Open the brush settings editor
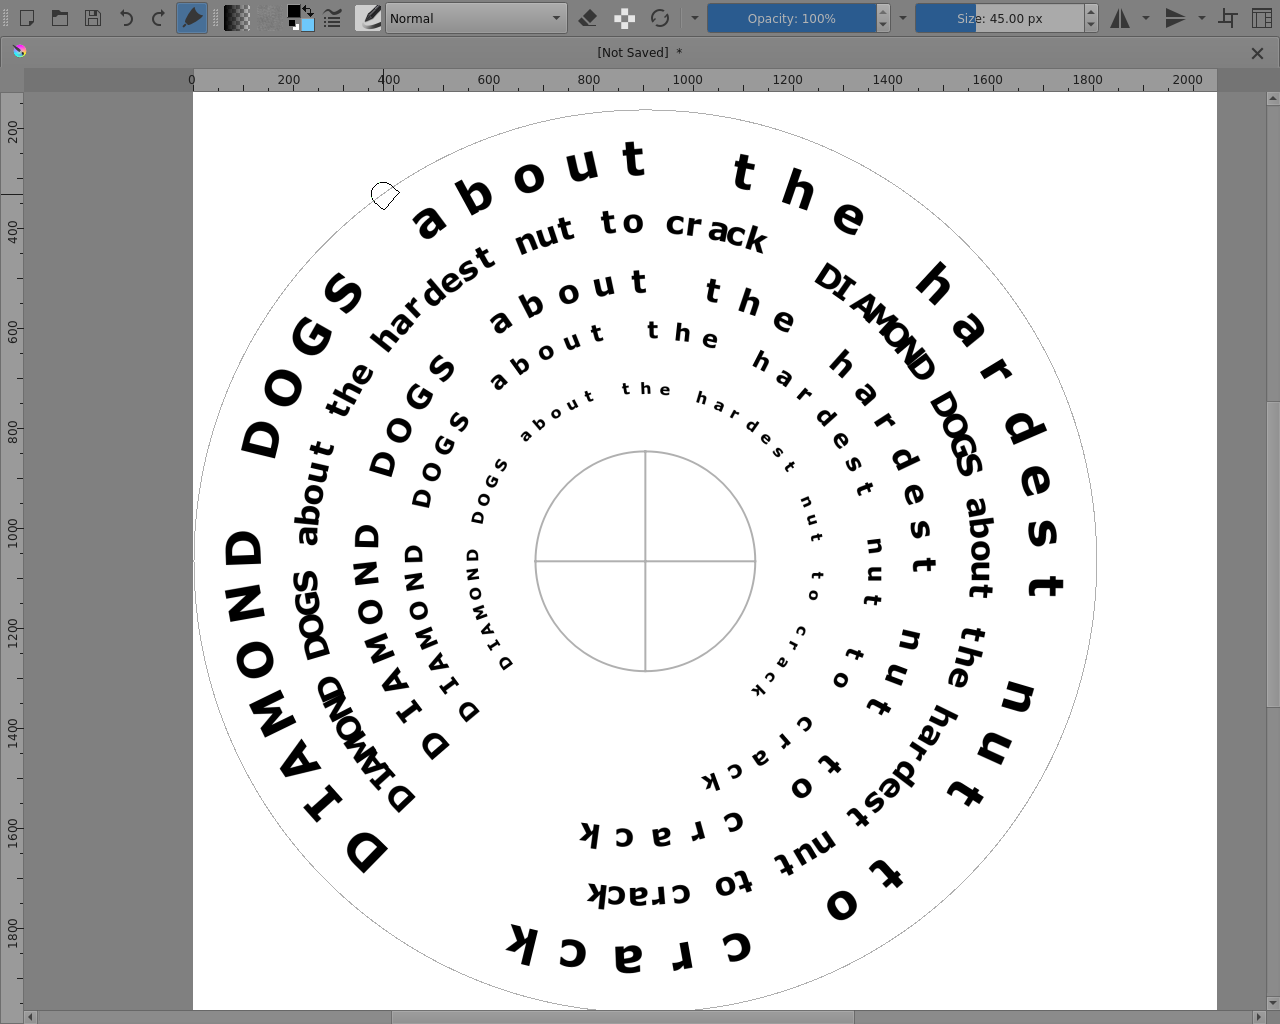 point(333,18)
